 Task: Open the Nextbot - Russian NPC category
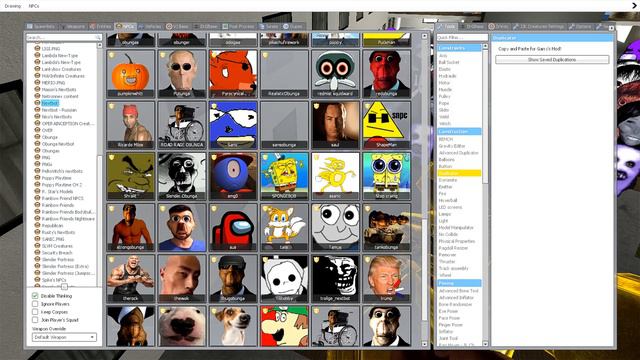59,110
